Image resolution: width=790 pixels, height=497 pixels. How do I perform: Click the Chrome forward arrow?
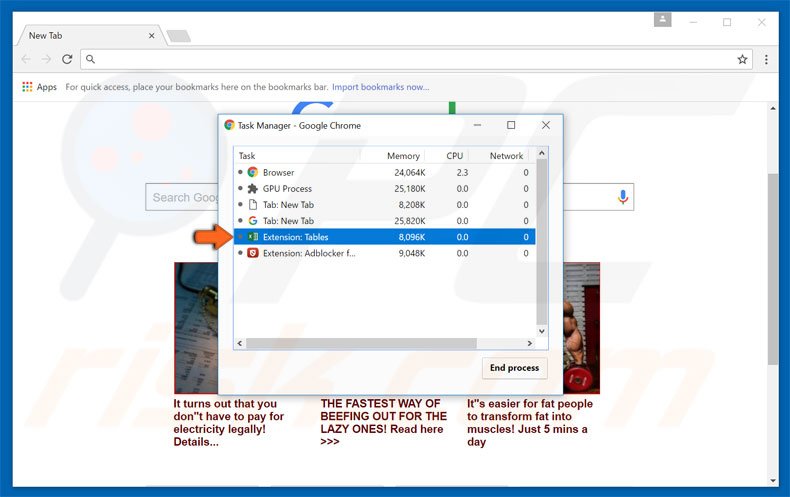[46, 59]
